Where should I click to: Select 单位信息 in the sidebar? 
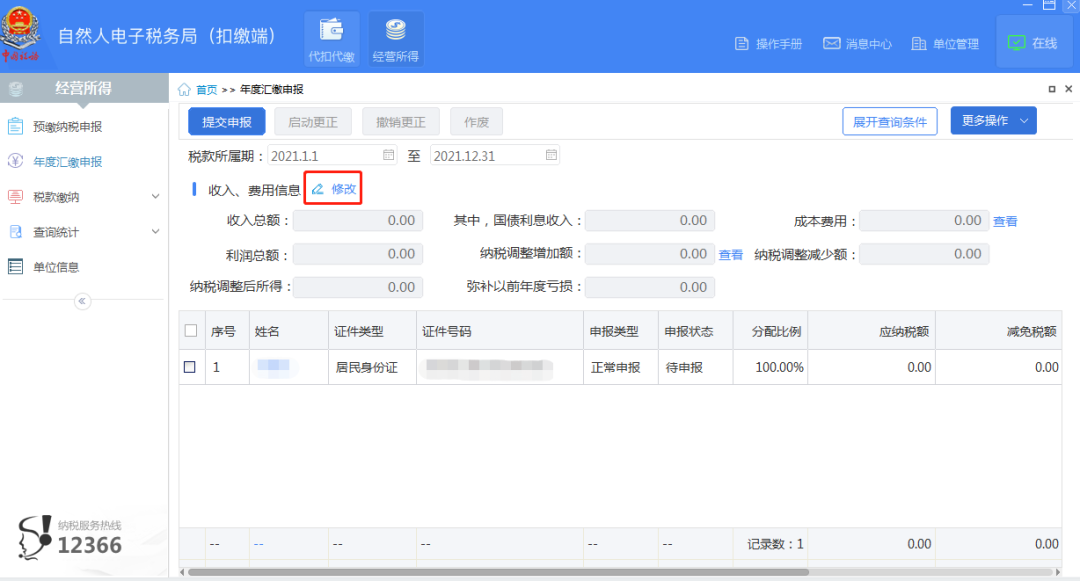point(55,267)
